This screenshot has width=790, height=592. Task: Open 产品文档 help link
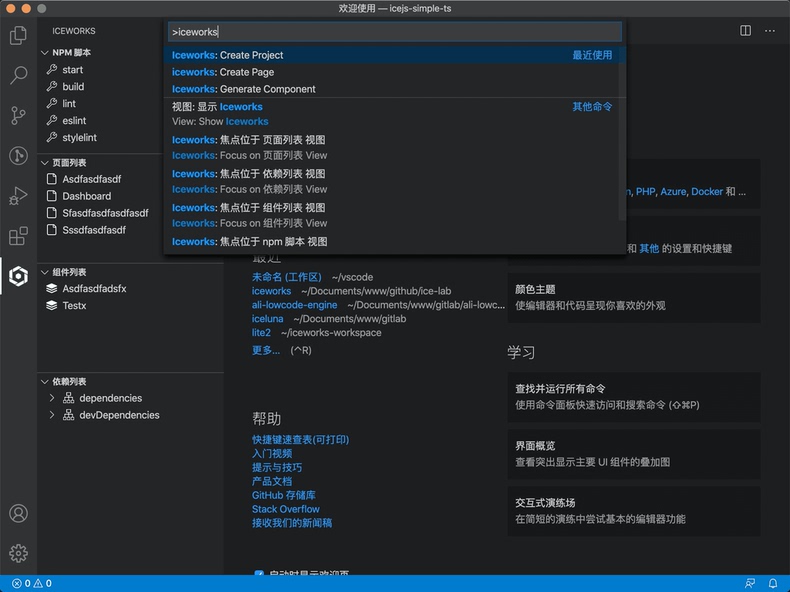tap(272, 481)
